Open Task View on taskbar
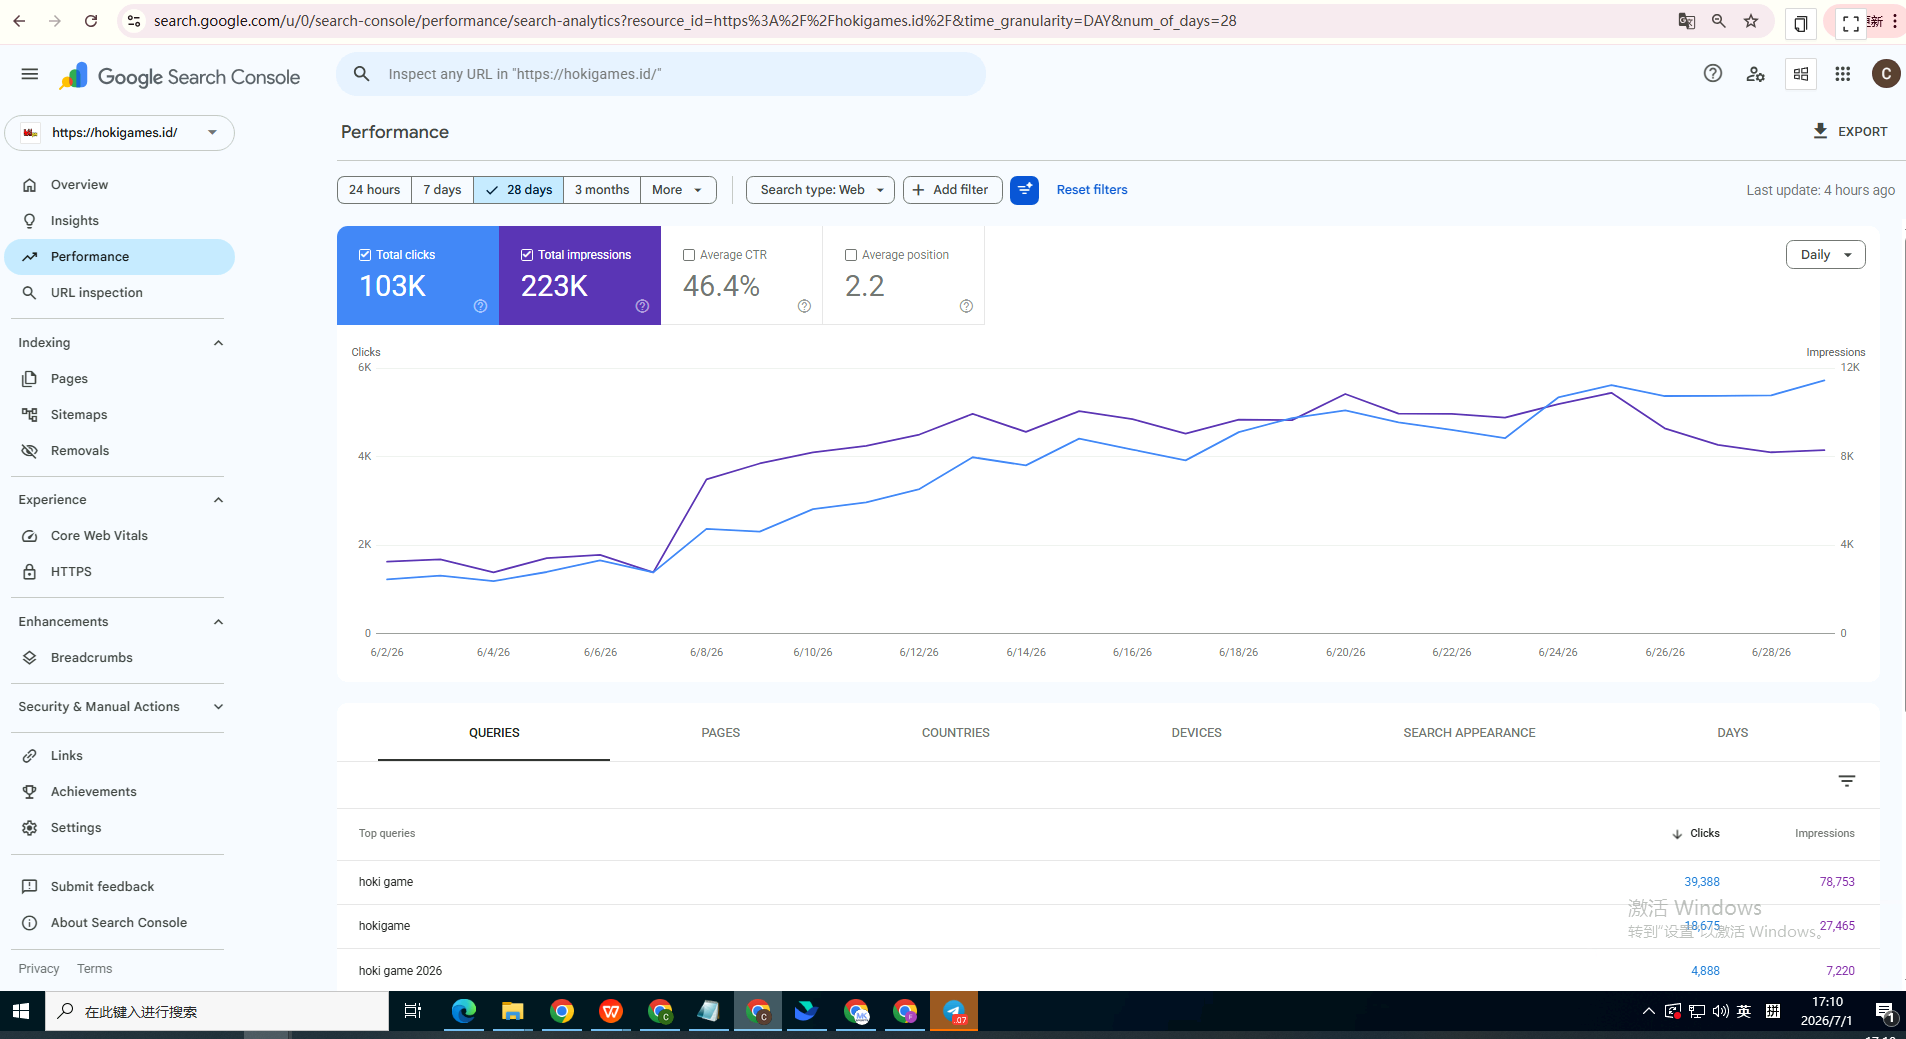The width and height of the screenshot is (1906, 1039). 413,1011
